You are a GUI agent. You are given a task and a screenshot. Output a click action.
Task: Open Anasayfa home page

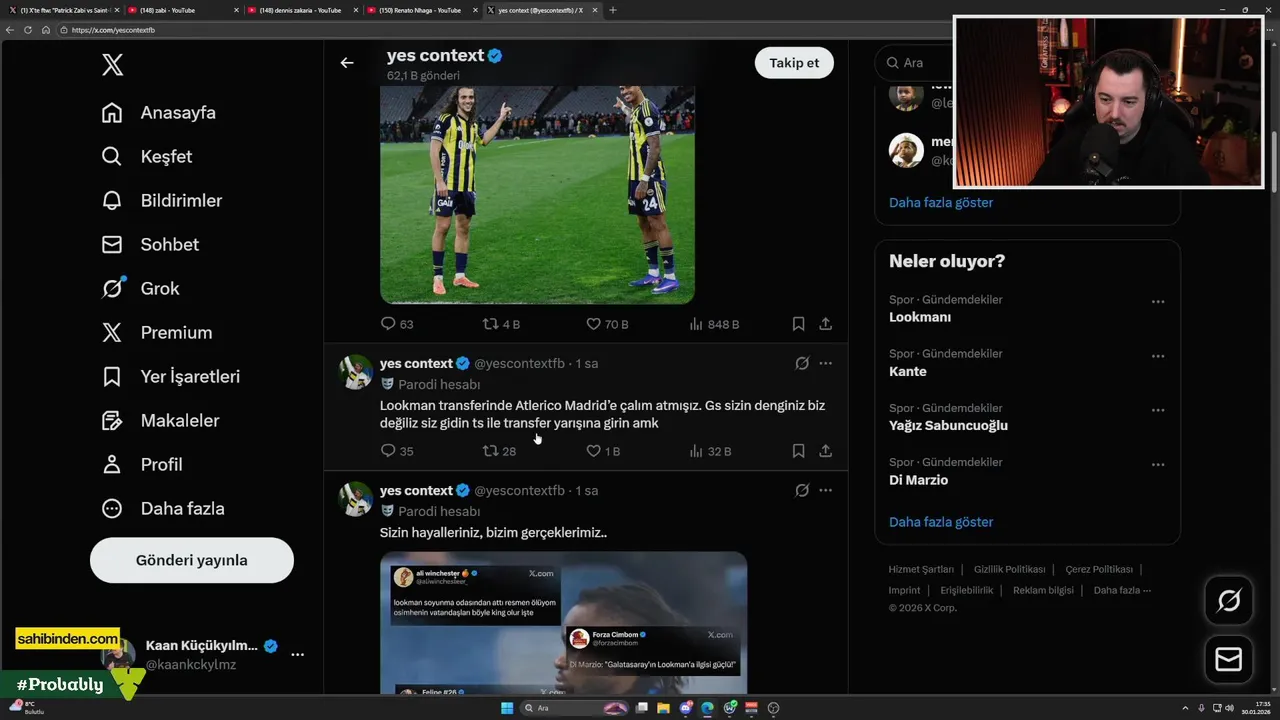pyautogui.click(x=159, y=113)
